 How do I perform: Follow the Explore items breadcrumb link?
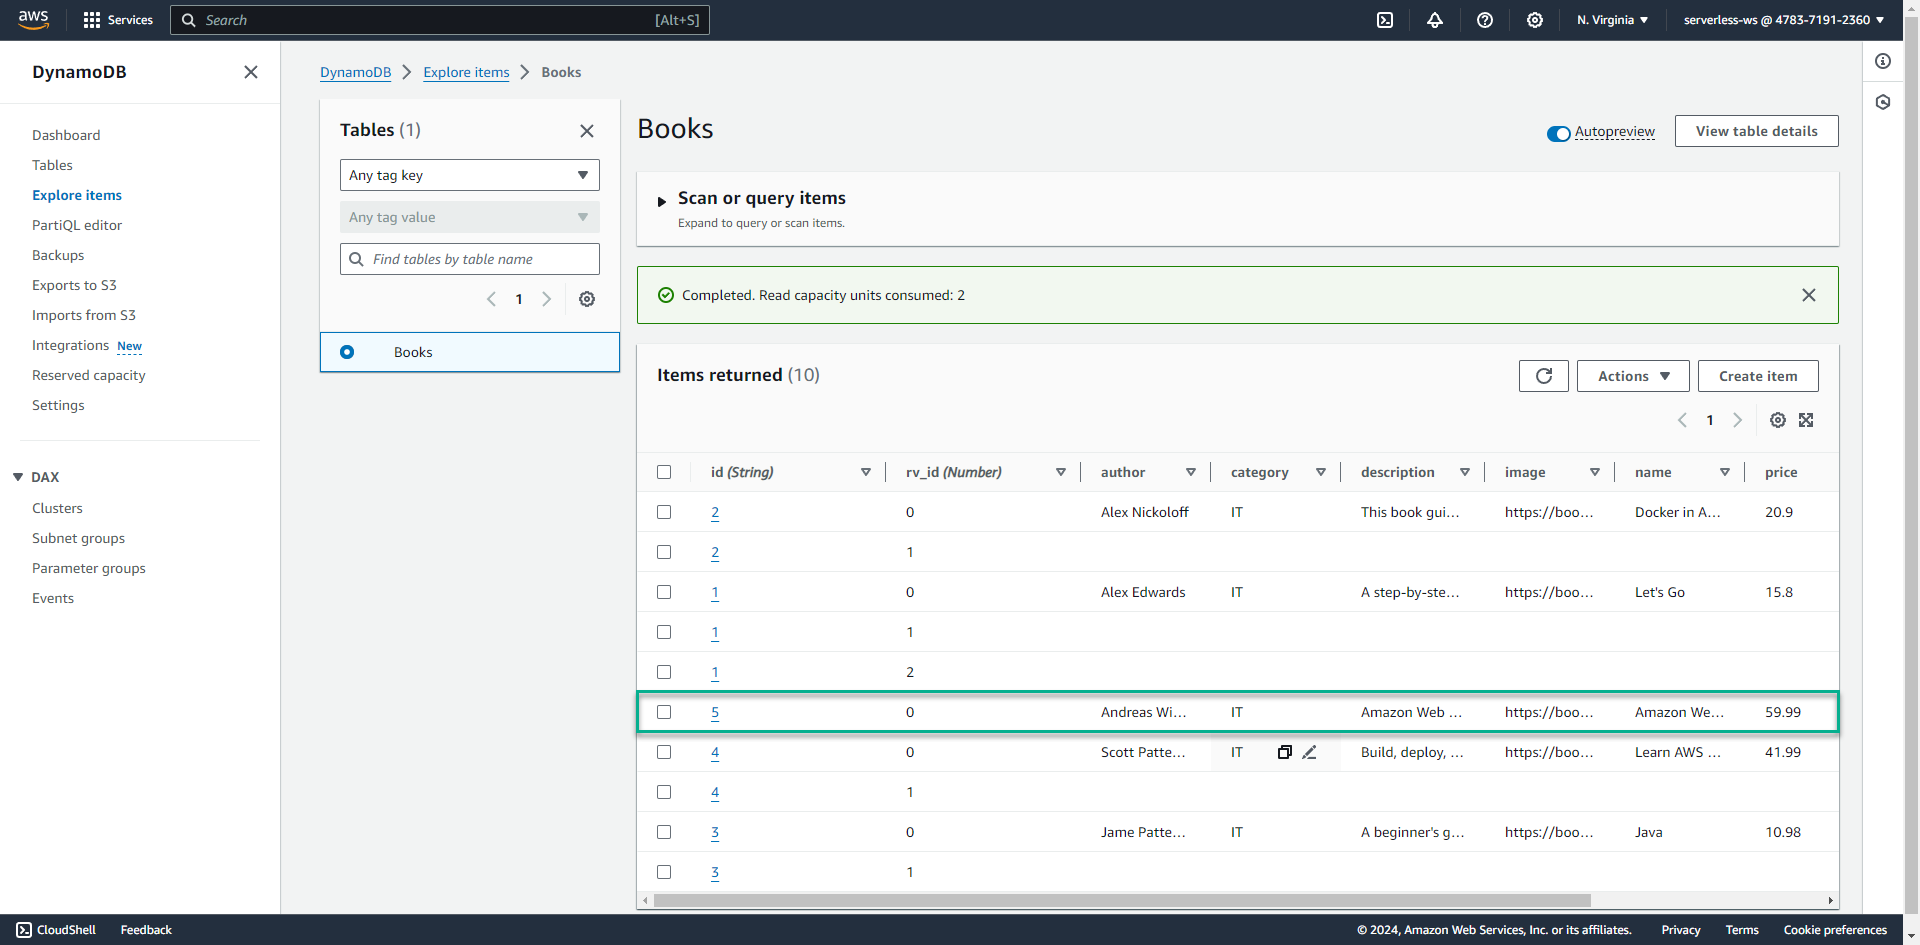(x=466, y=72)
